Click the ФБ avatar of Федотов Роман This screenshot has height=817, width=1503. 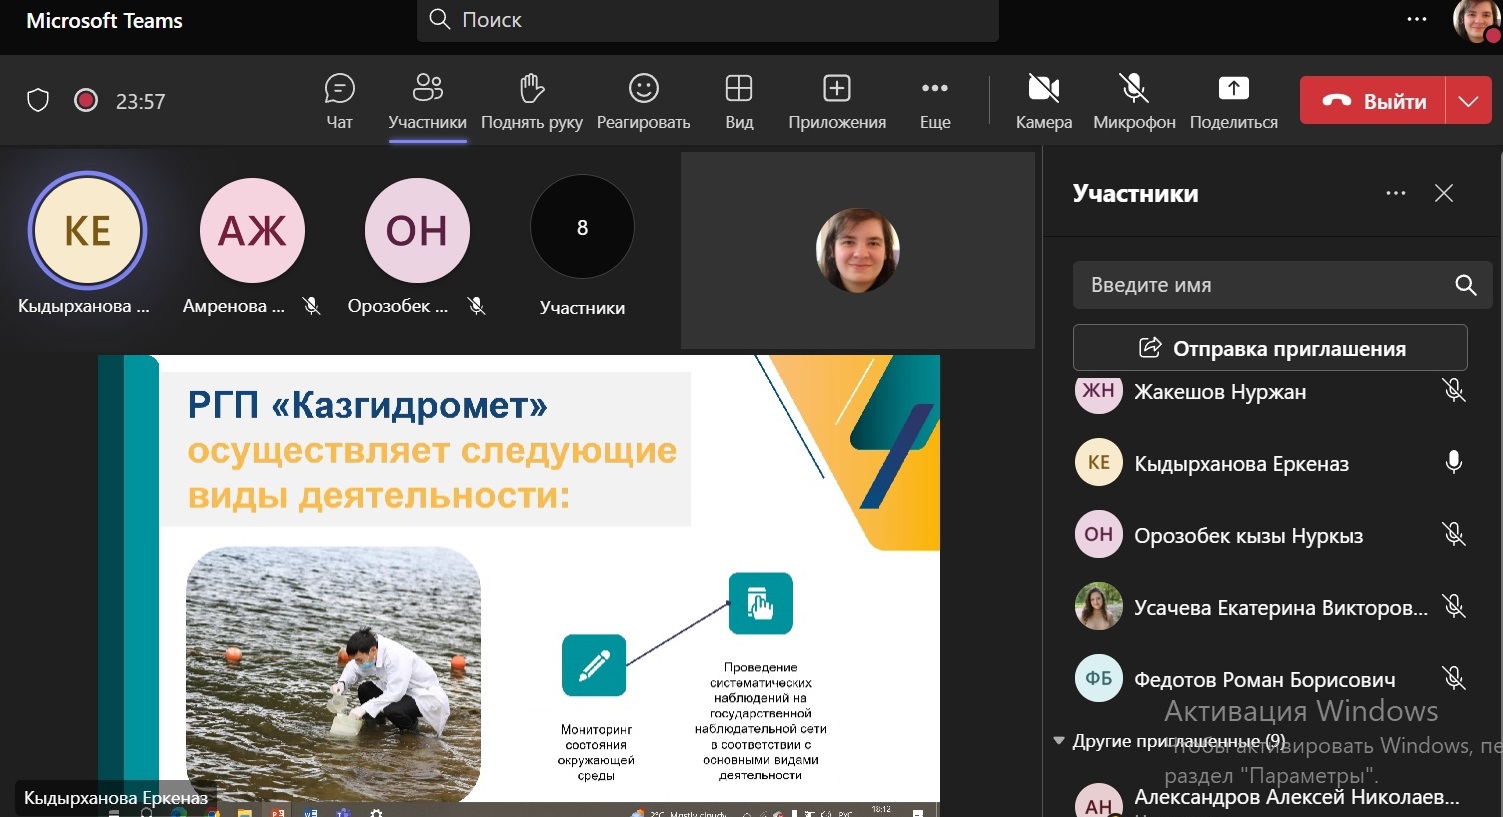pyautogui.click(x=1098, y=678)
